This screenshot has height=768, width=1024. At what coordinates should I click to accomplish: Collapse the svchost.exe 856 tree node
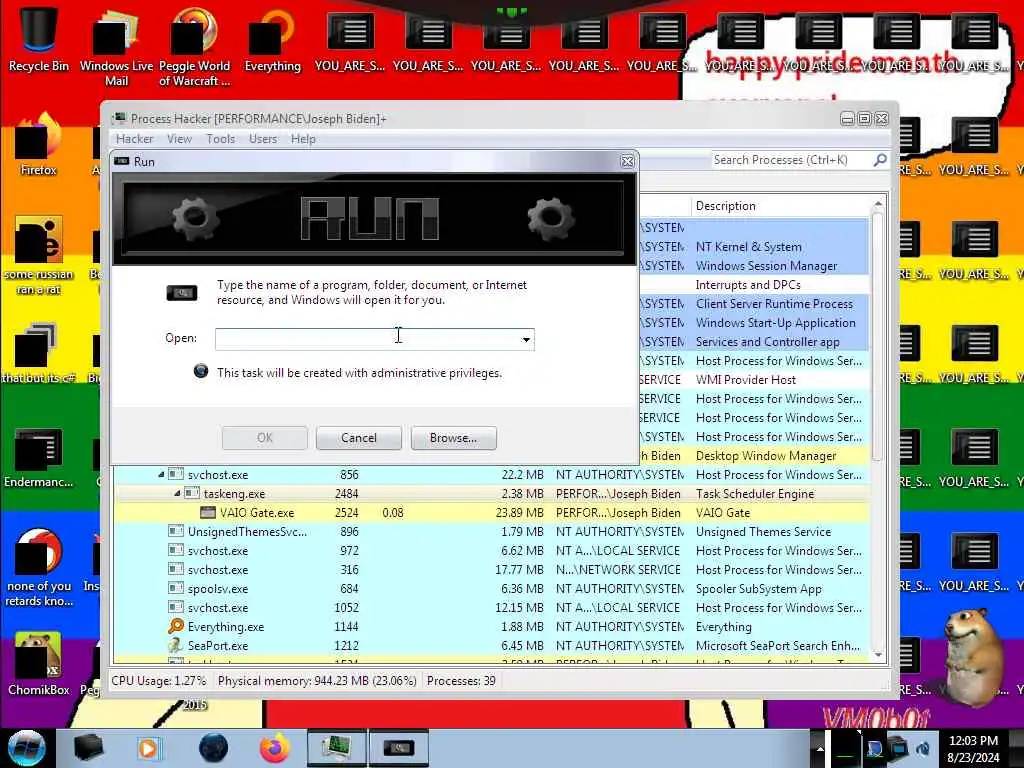[161, 475]
